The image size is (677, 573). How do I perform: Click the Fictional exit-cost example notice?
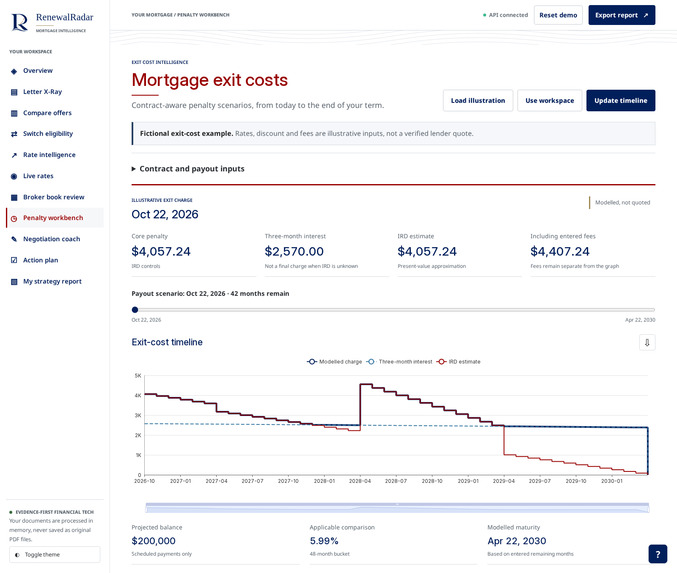tap(393, 134)
